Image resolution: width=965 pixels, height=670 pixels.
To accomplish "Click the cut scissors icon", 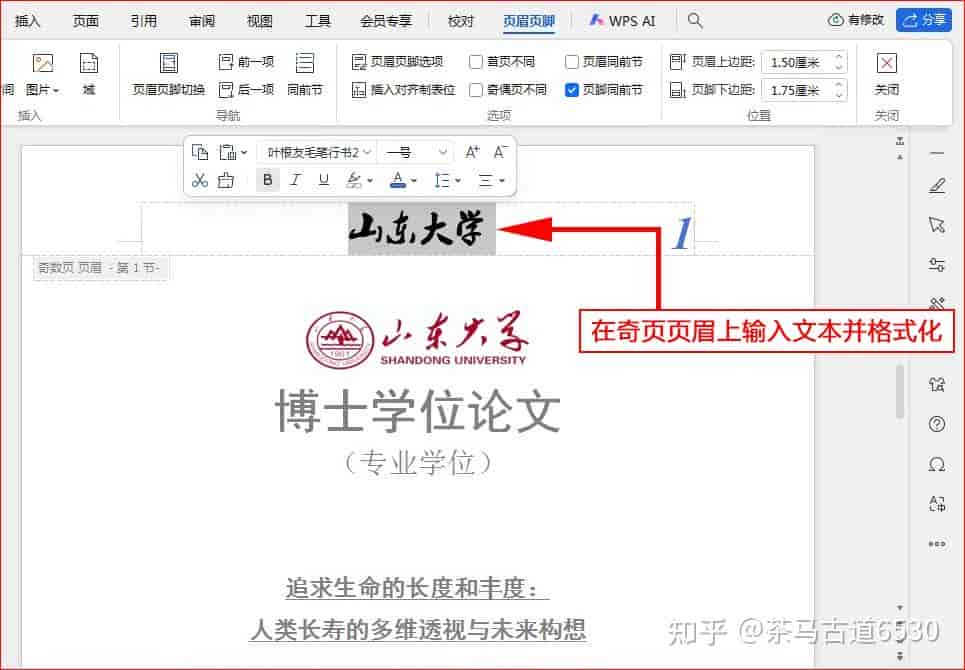I will point(199,180).
